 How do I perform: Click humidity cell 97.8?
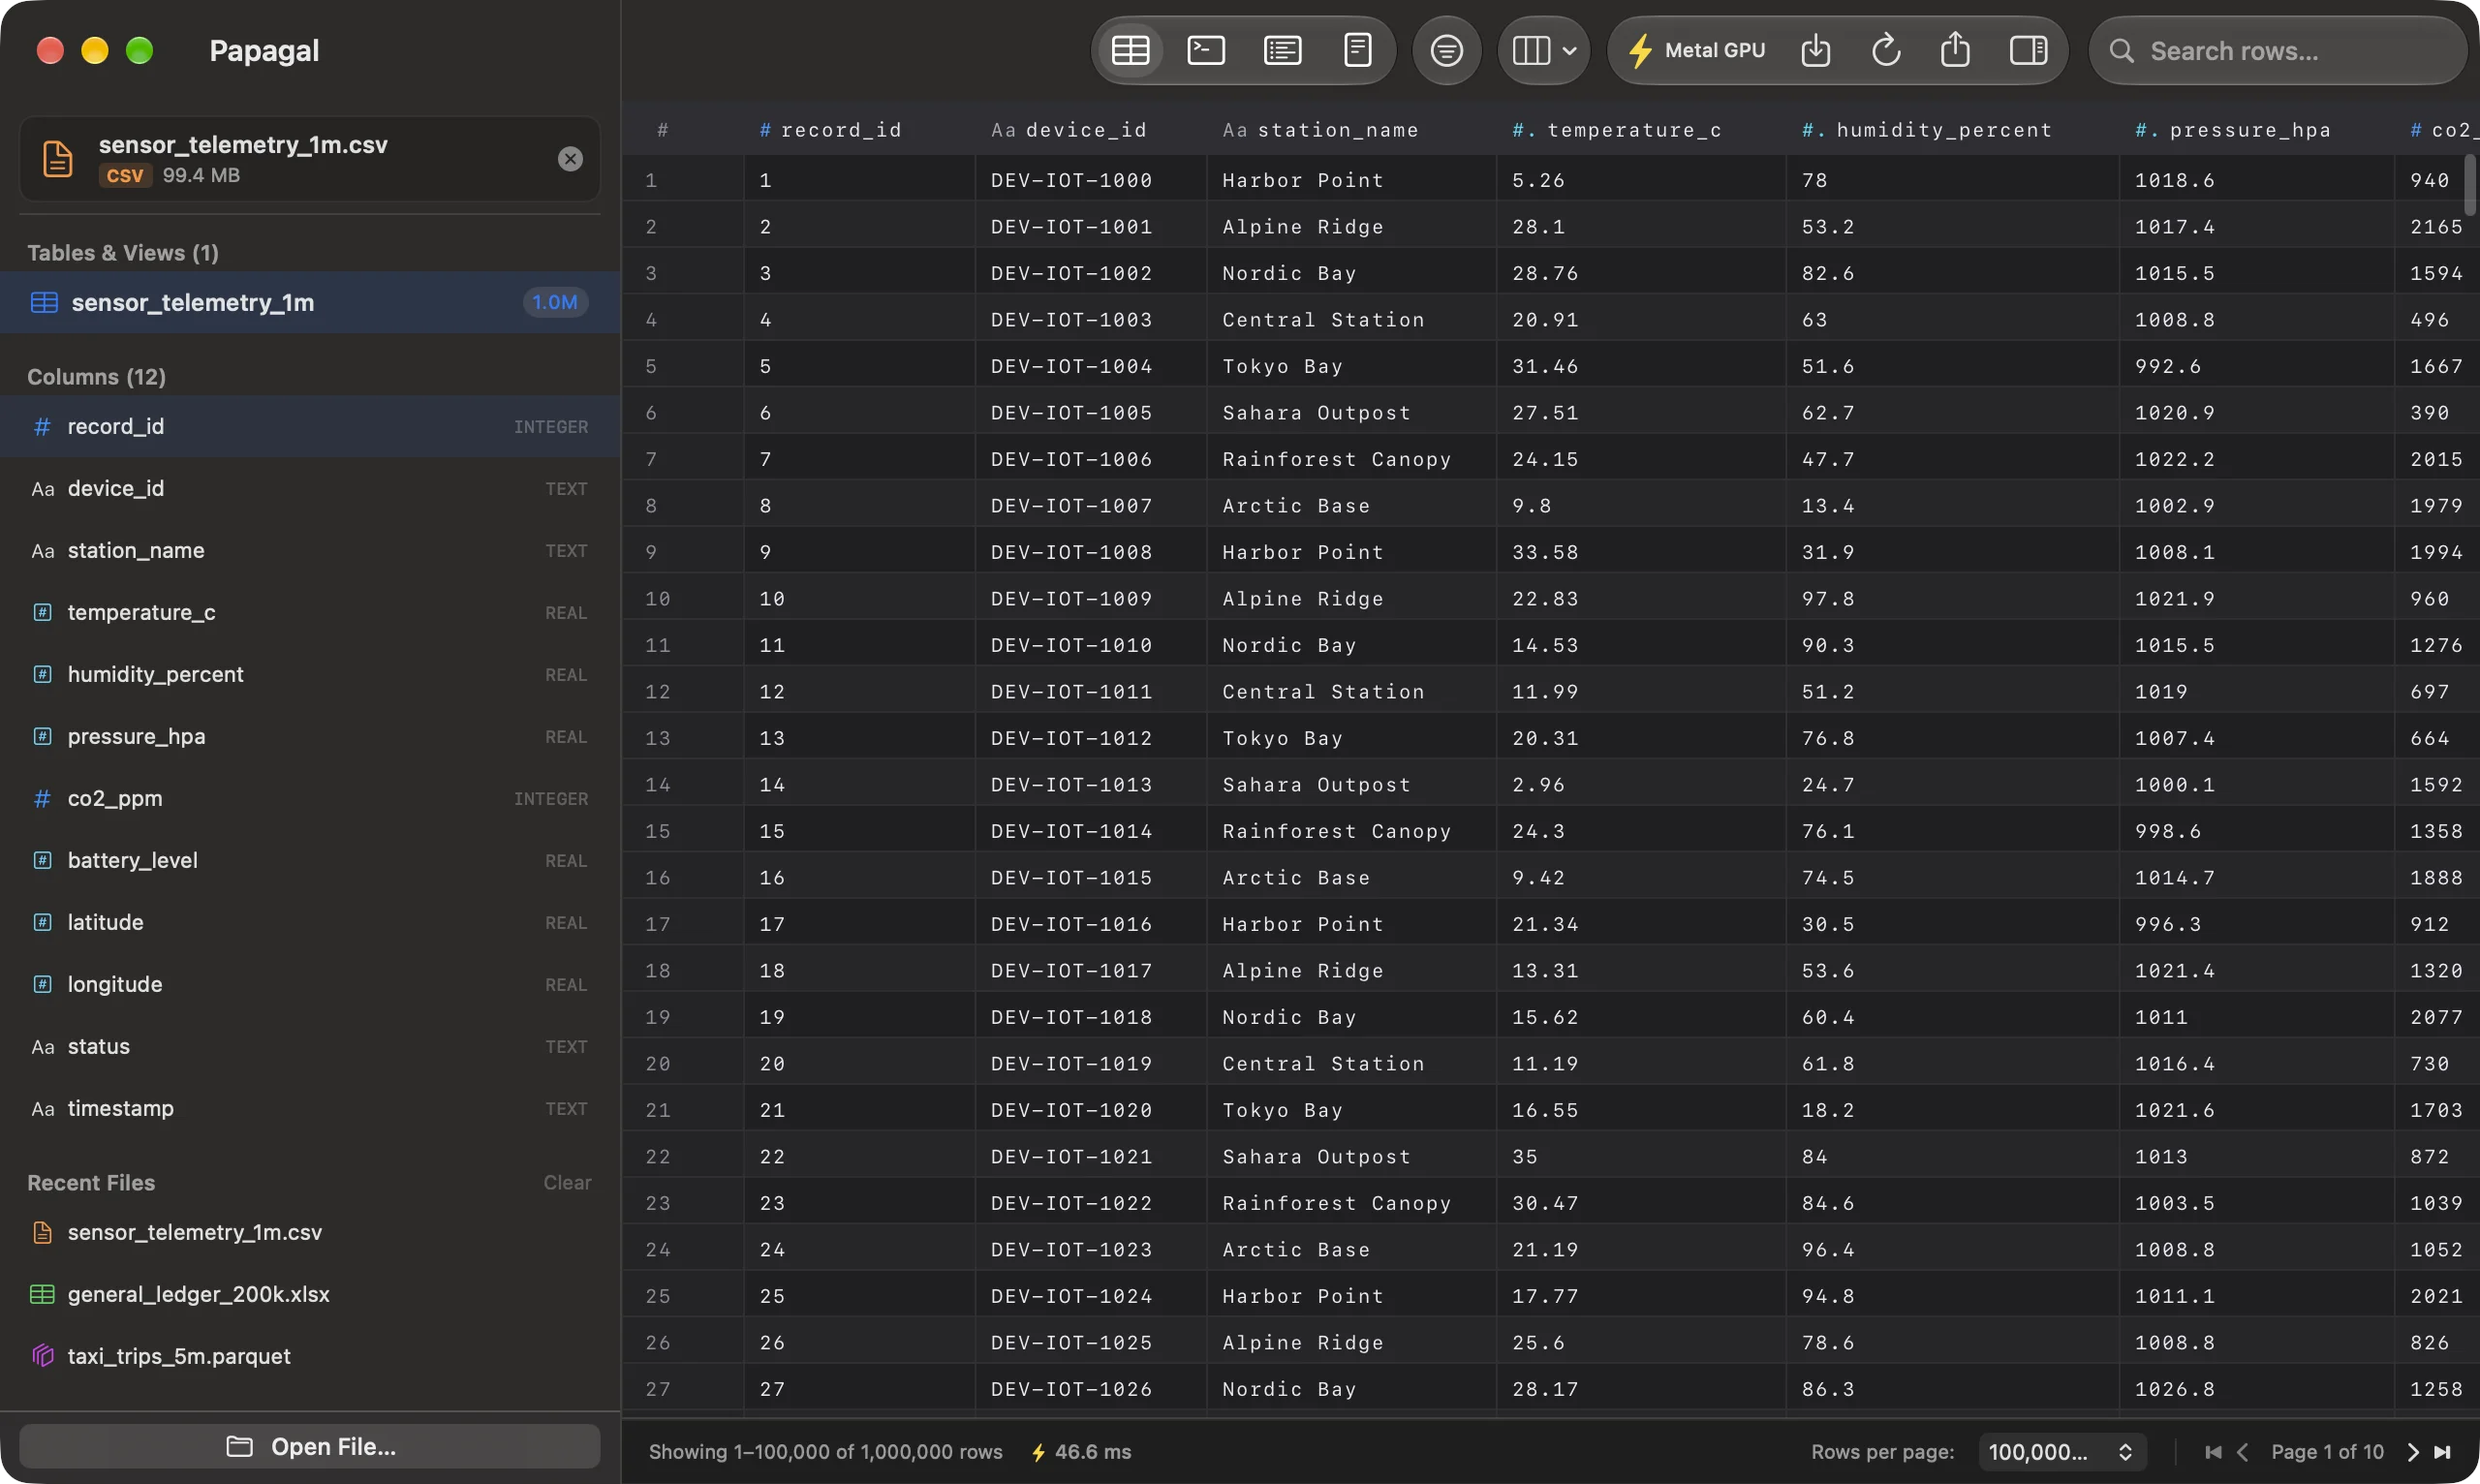1952,598
